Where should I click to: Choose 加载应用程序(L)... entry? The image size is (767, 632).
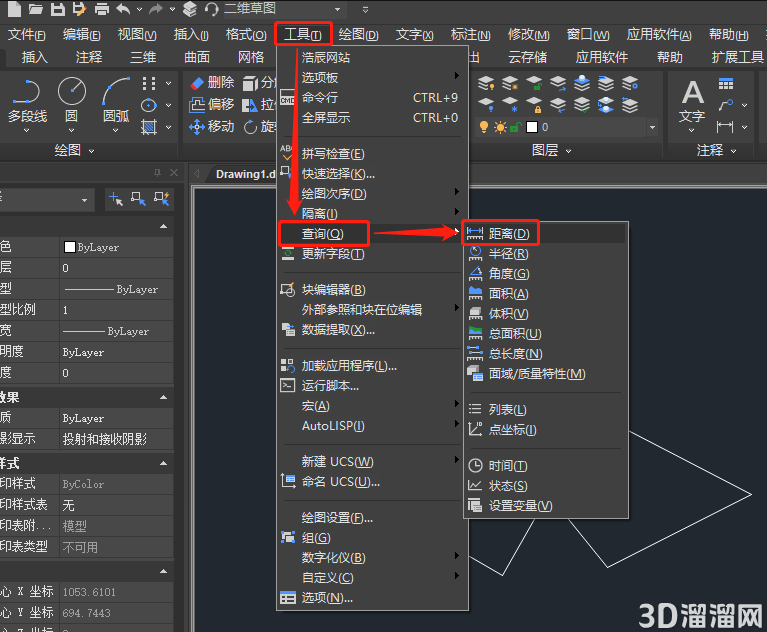349,365
